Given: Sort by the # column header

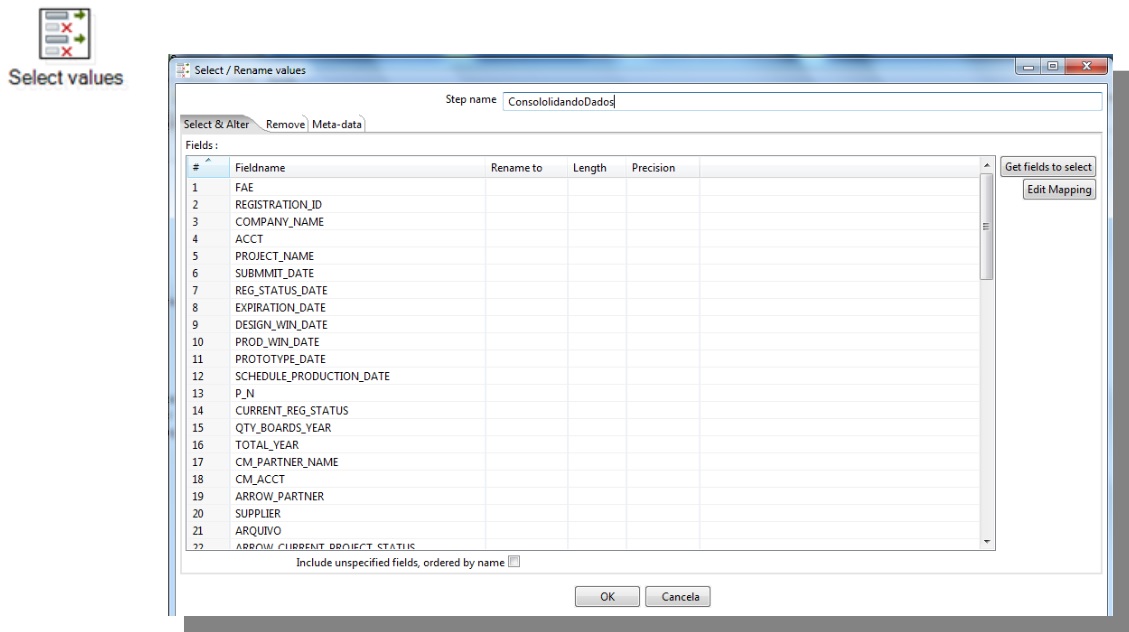Looking at the screenshot, I should click(x=205, y=168).
